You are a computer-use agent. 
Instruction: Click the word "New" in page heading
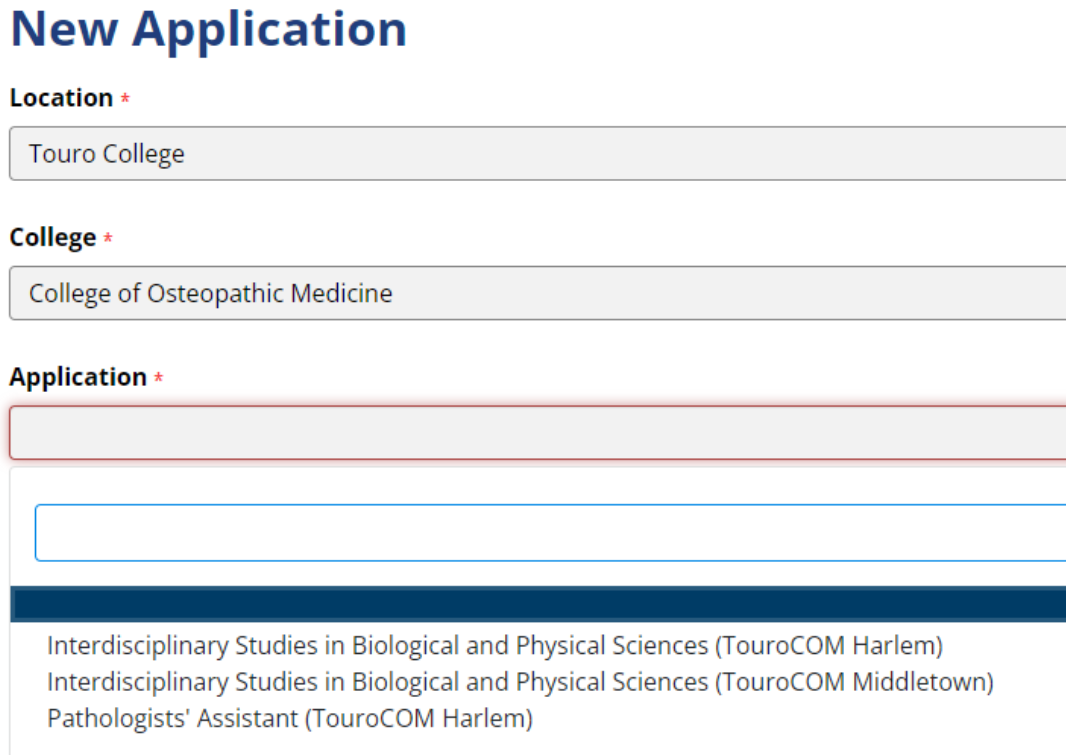(64, 29)
